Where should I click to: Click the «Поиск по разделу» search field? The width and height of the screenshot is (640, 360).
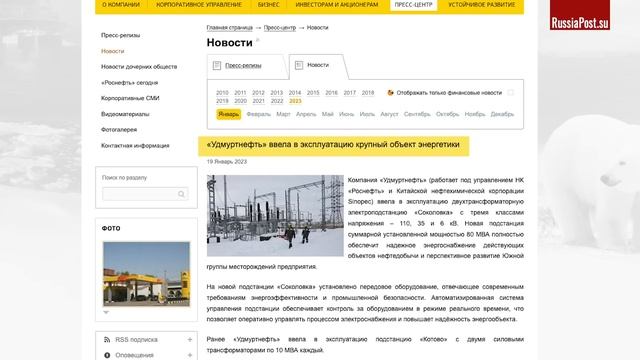145,194
